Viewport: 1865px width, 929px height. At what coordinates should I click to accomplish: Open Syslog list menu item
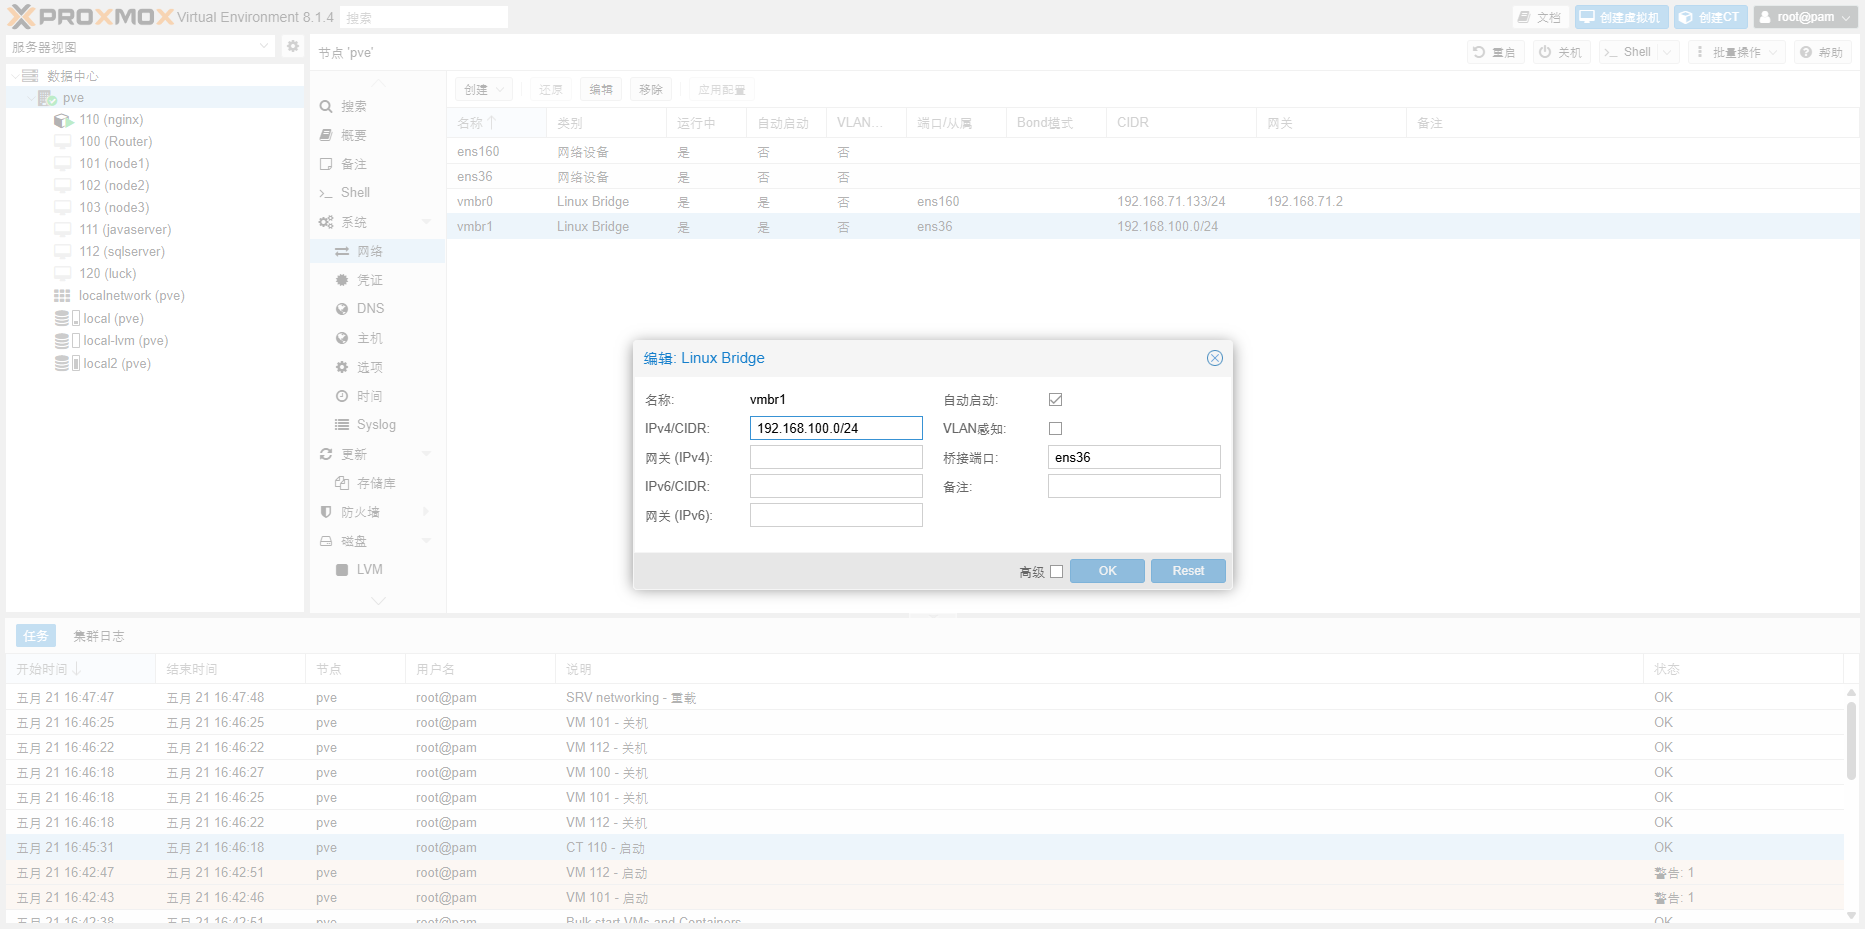click(x=377, y=425)
